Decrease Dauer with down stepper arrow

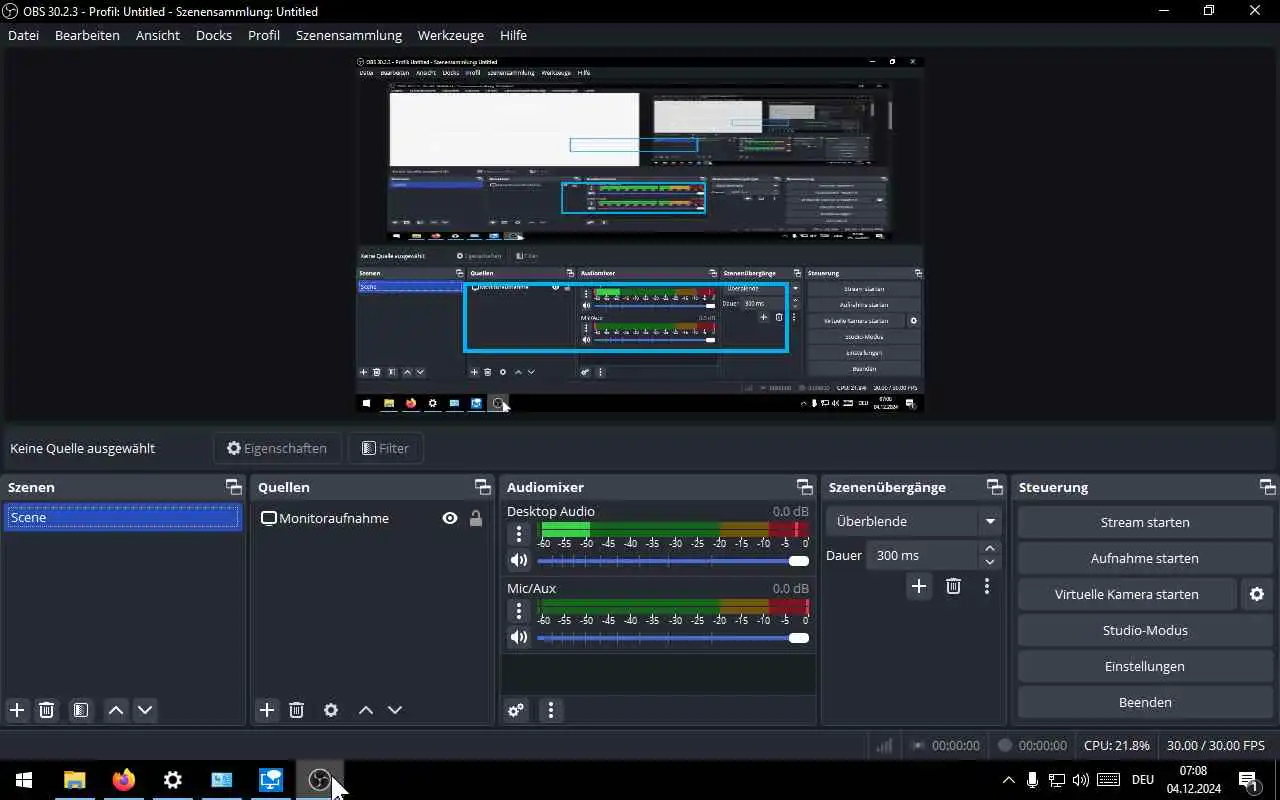tap(990, 562)
